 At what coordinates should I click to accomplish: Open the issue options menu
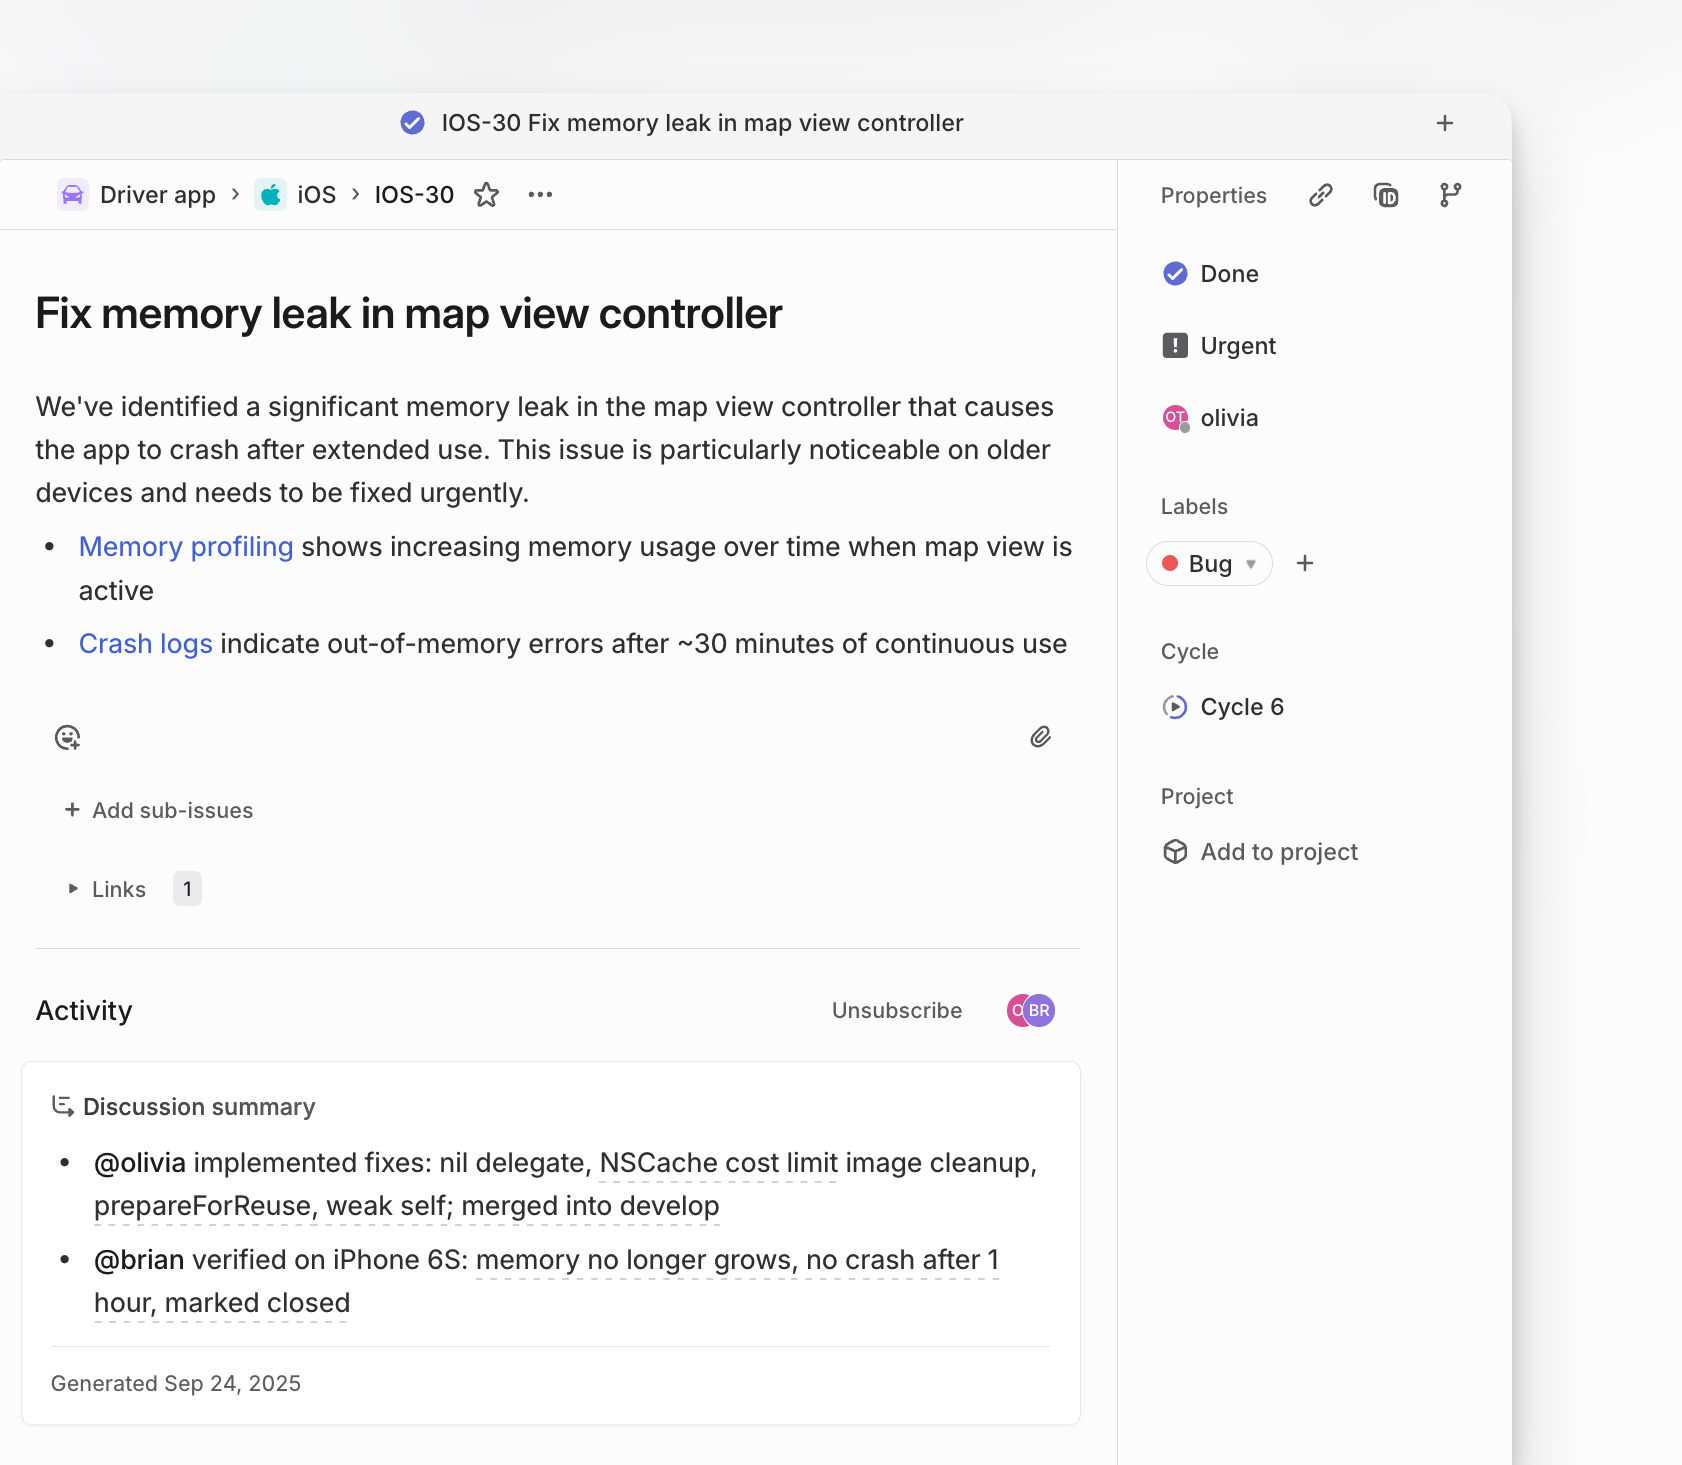pos(539,195)
